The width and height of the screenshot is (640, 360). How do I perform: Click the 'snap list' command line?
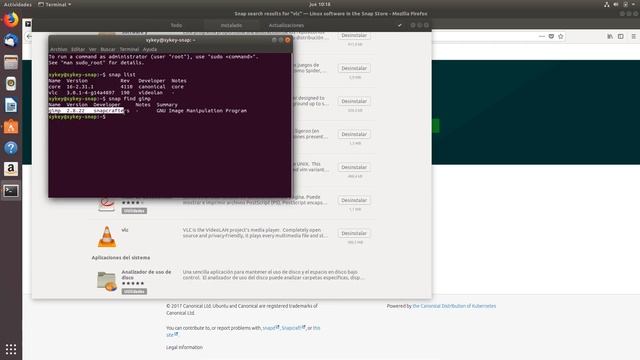tap(122, 75)
